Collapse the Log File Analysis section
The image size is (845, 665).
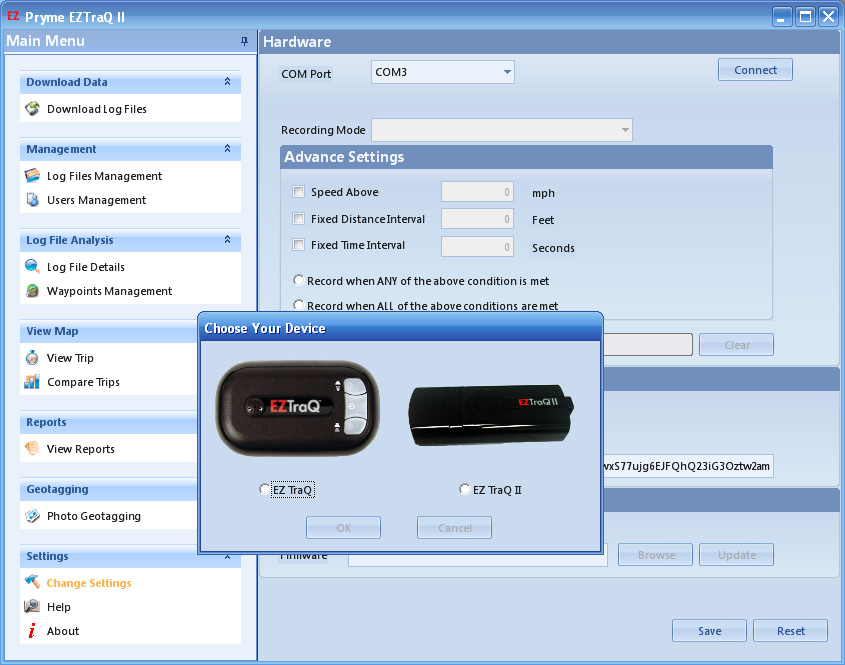[227, 239]
